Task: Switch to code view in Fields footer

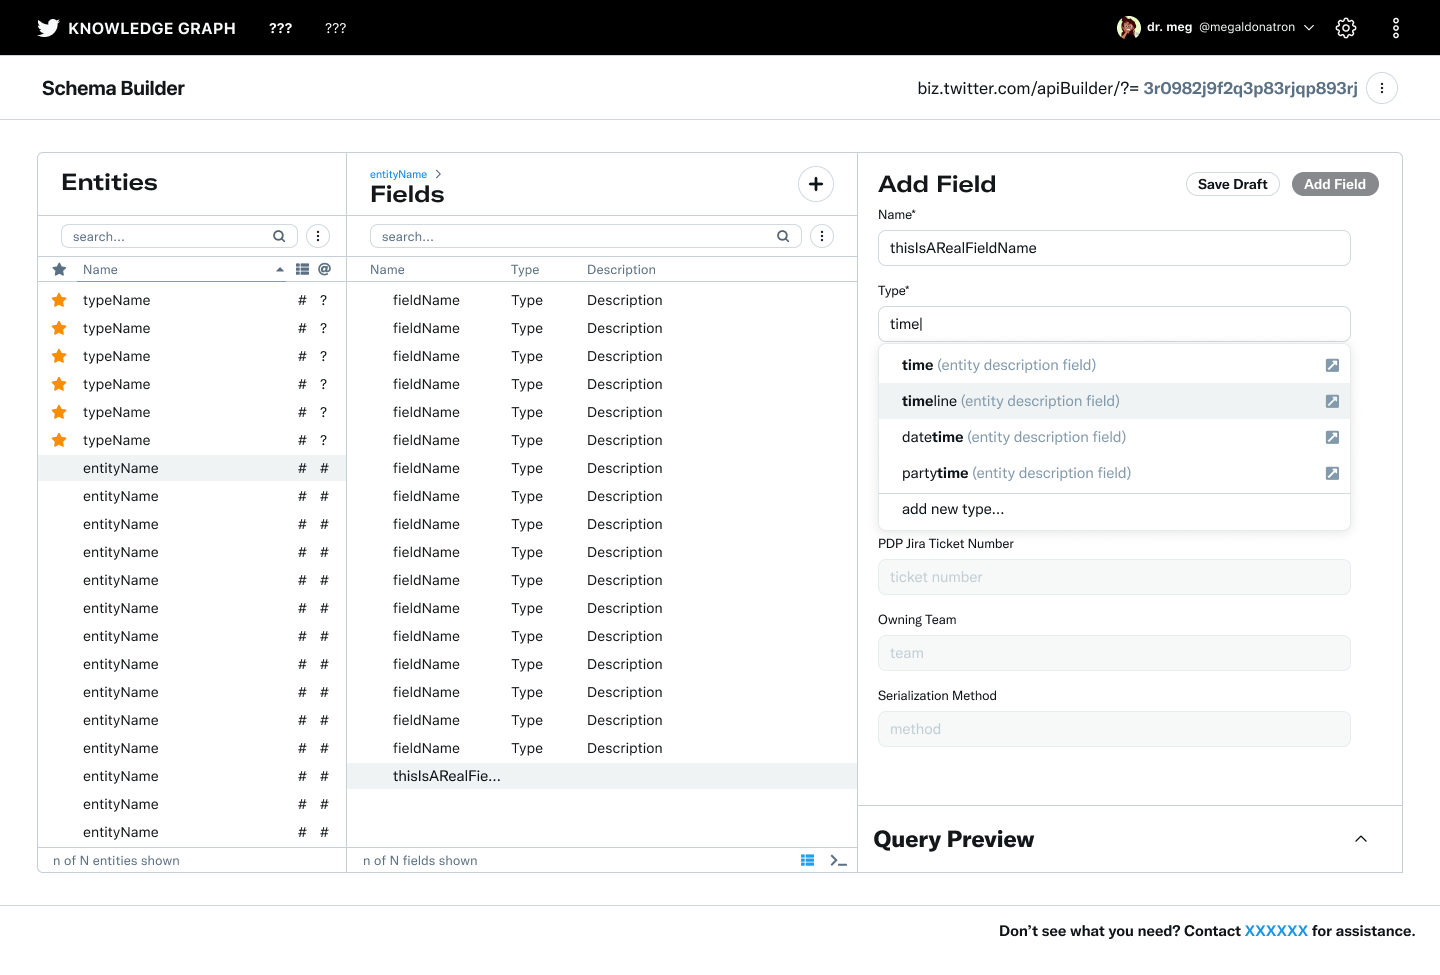Action: [x=838, y=860]
